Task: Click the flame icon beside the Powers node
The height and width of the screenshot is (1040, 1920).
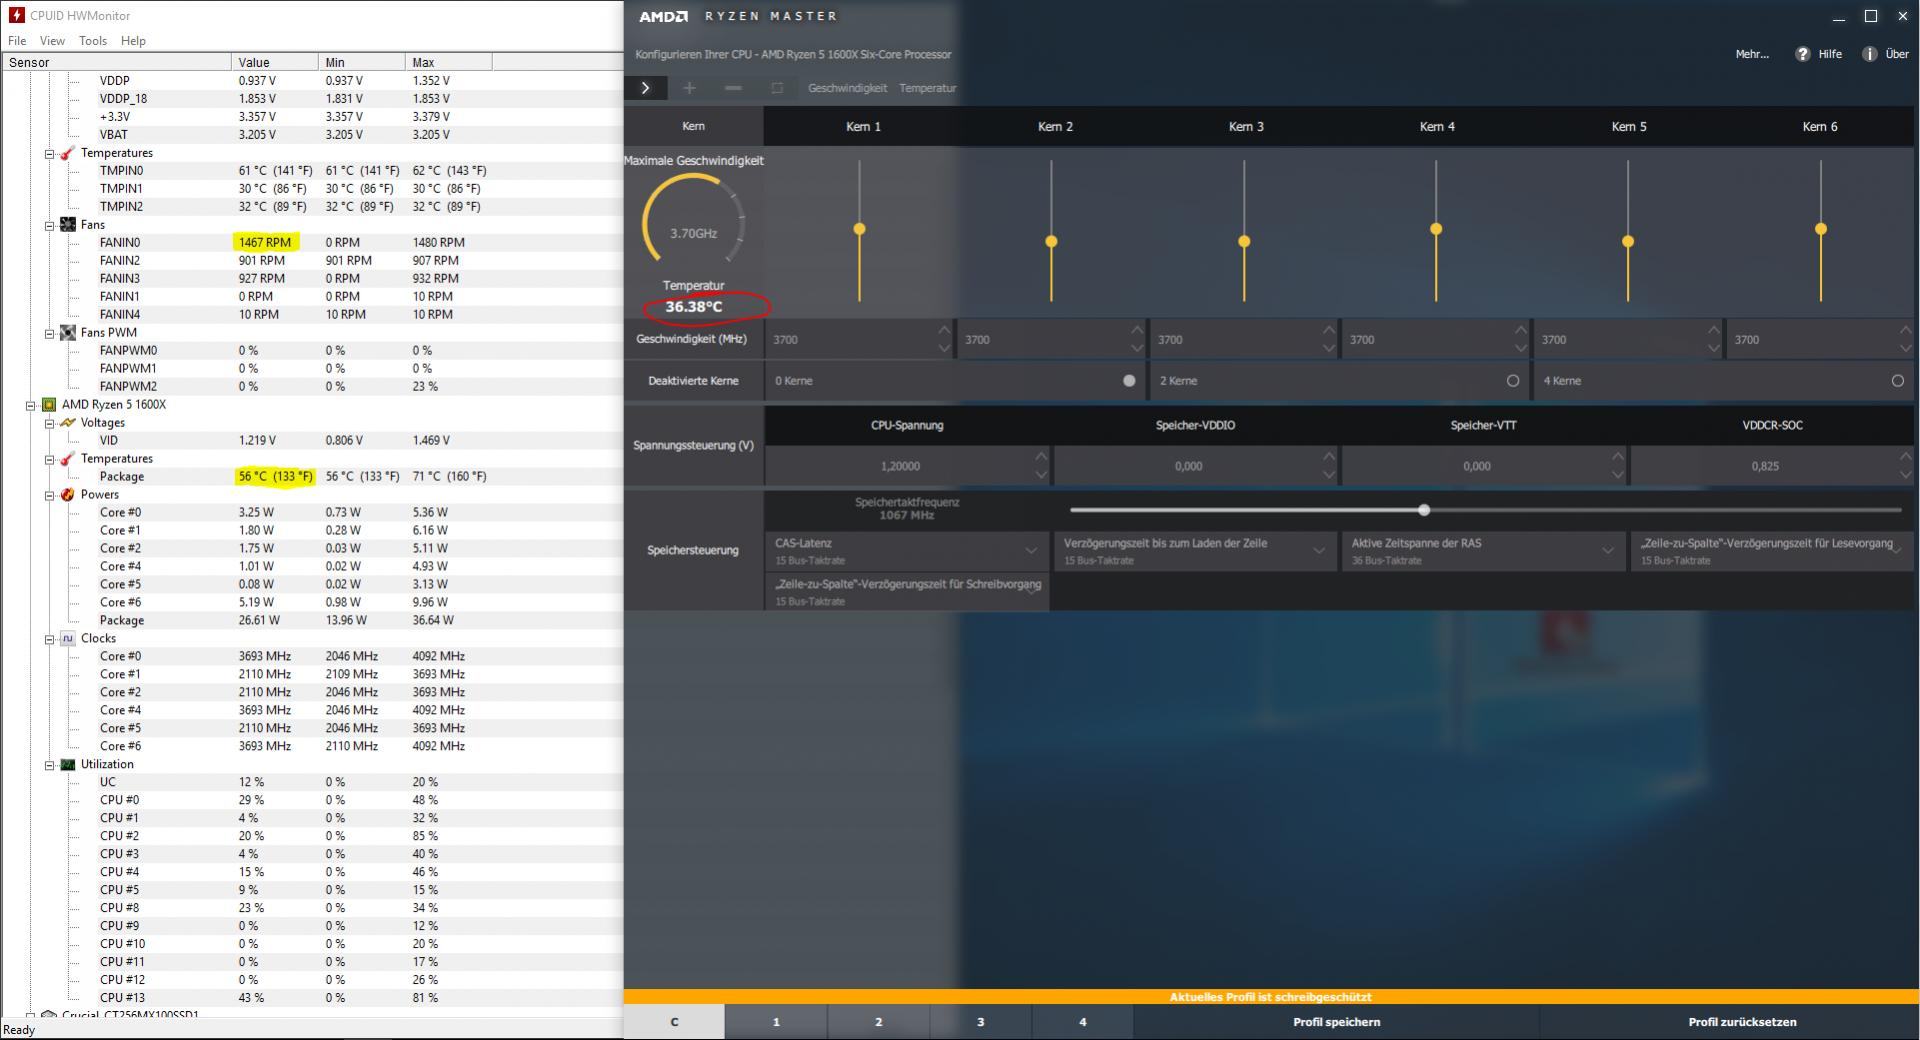Action: click(68, 495)
